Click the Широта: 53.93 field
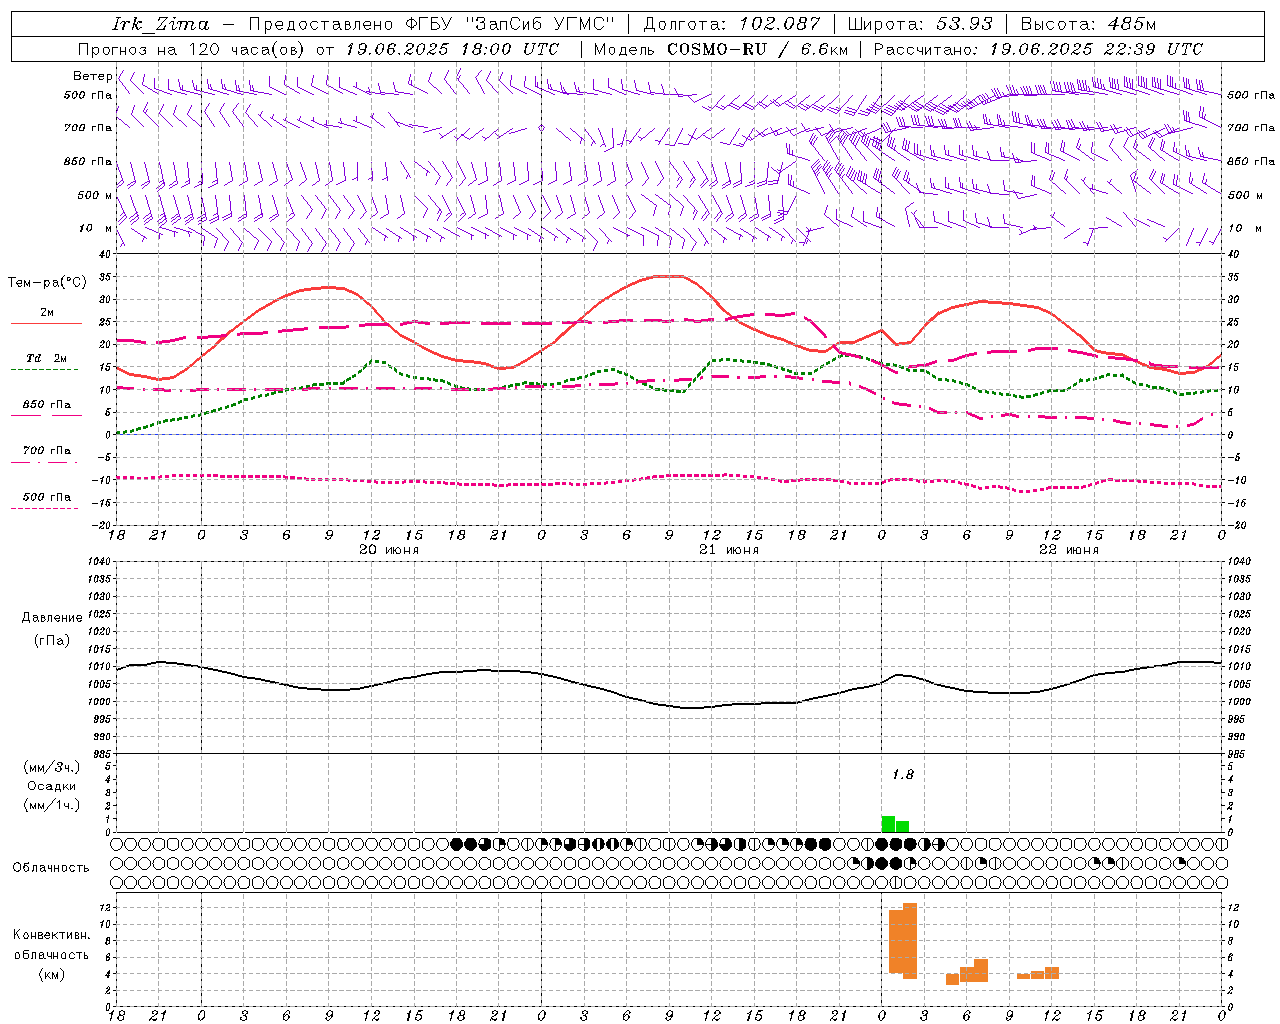Viewport: 1280px width, 1024px height. click(x=920, y=24)
